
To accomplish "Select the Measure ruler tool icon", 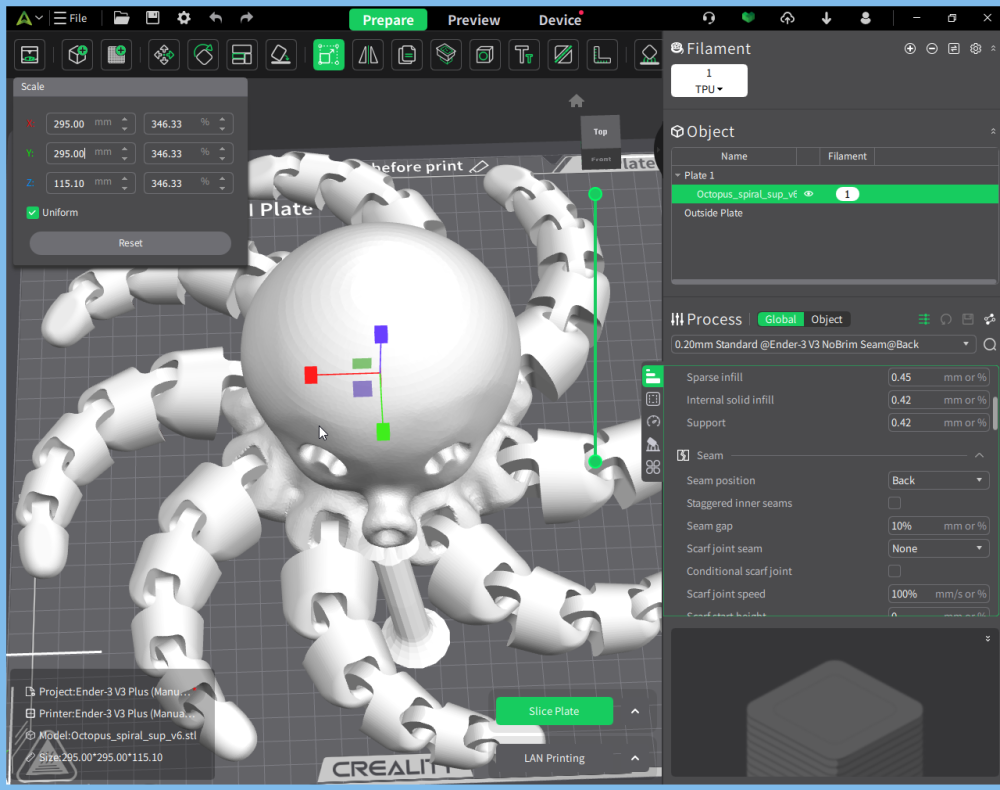I will point(601,55).
